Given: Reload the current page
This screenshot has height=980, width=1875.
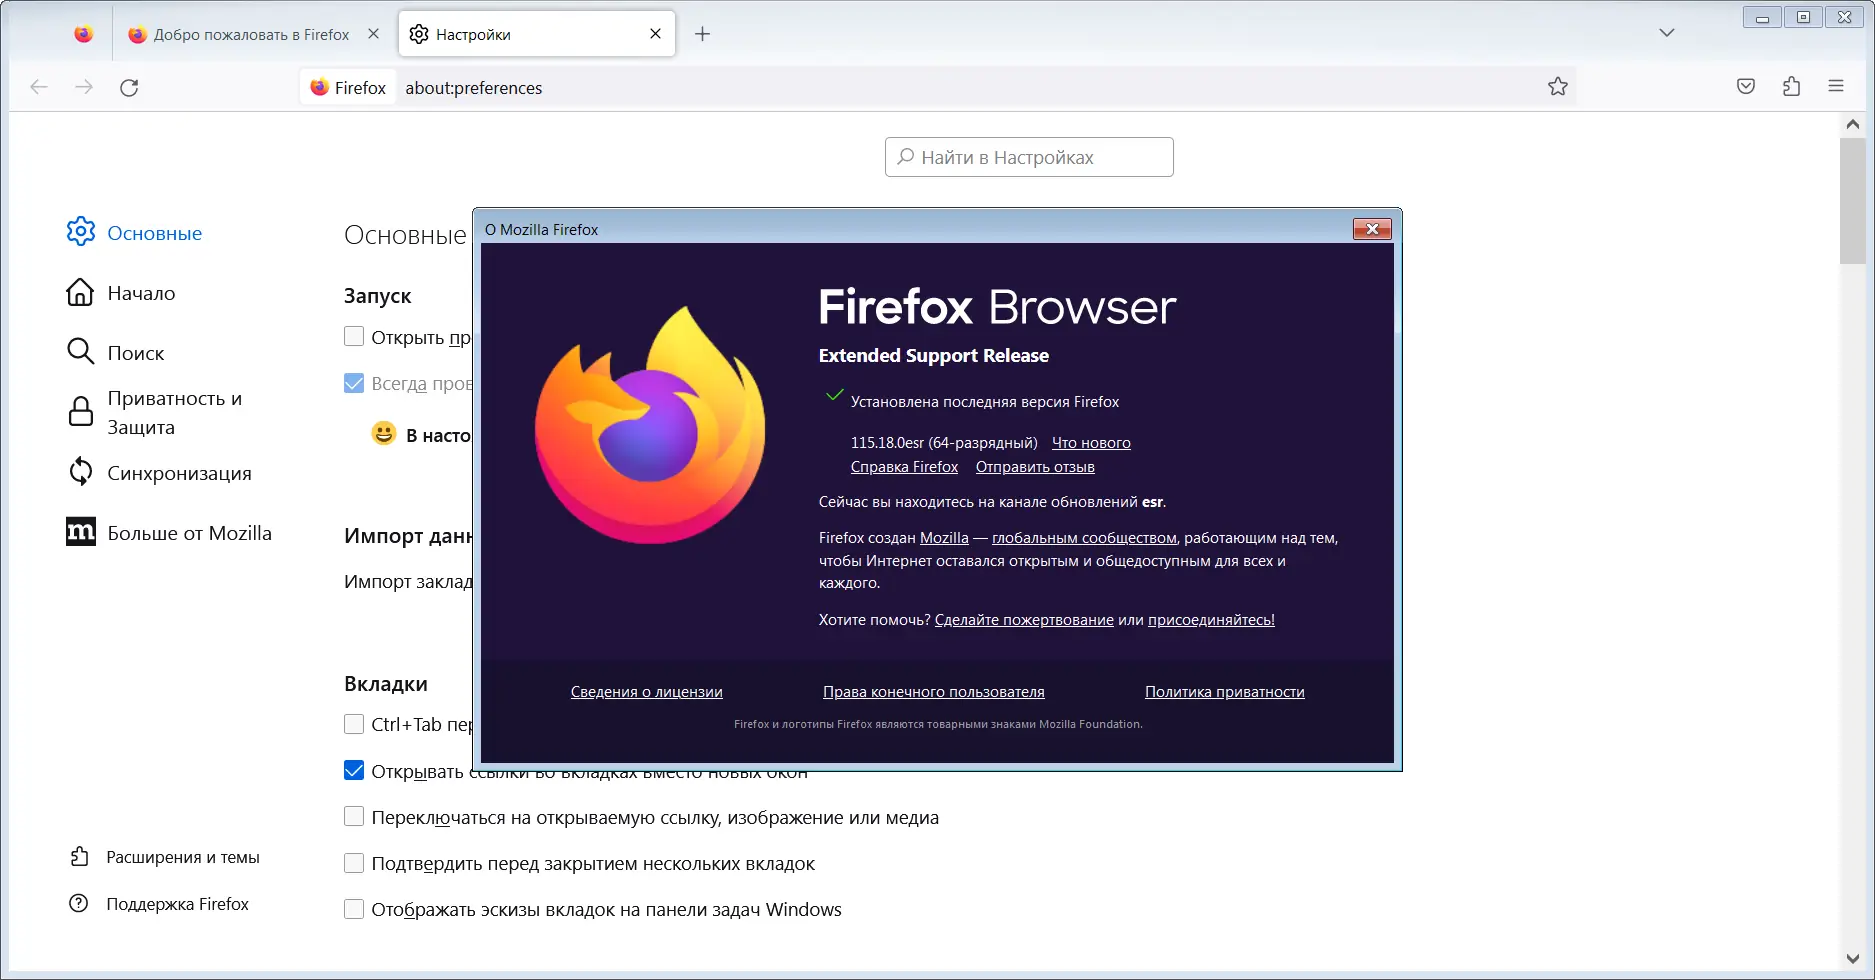Looking at the screenshot, I should pyautogui.click(x=129, y=87).
